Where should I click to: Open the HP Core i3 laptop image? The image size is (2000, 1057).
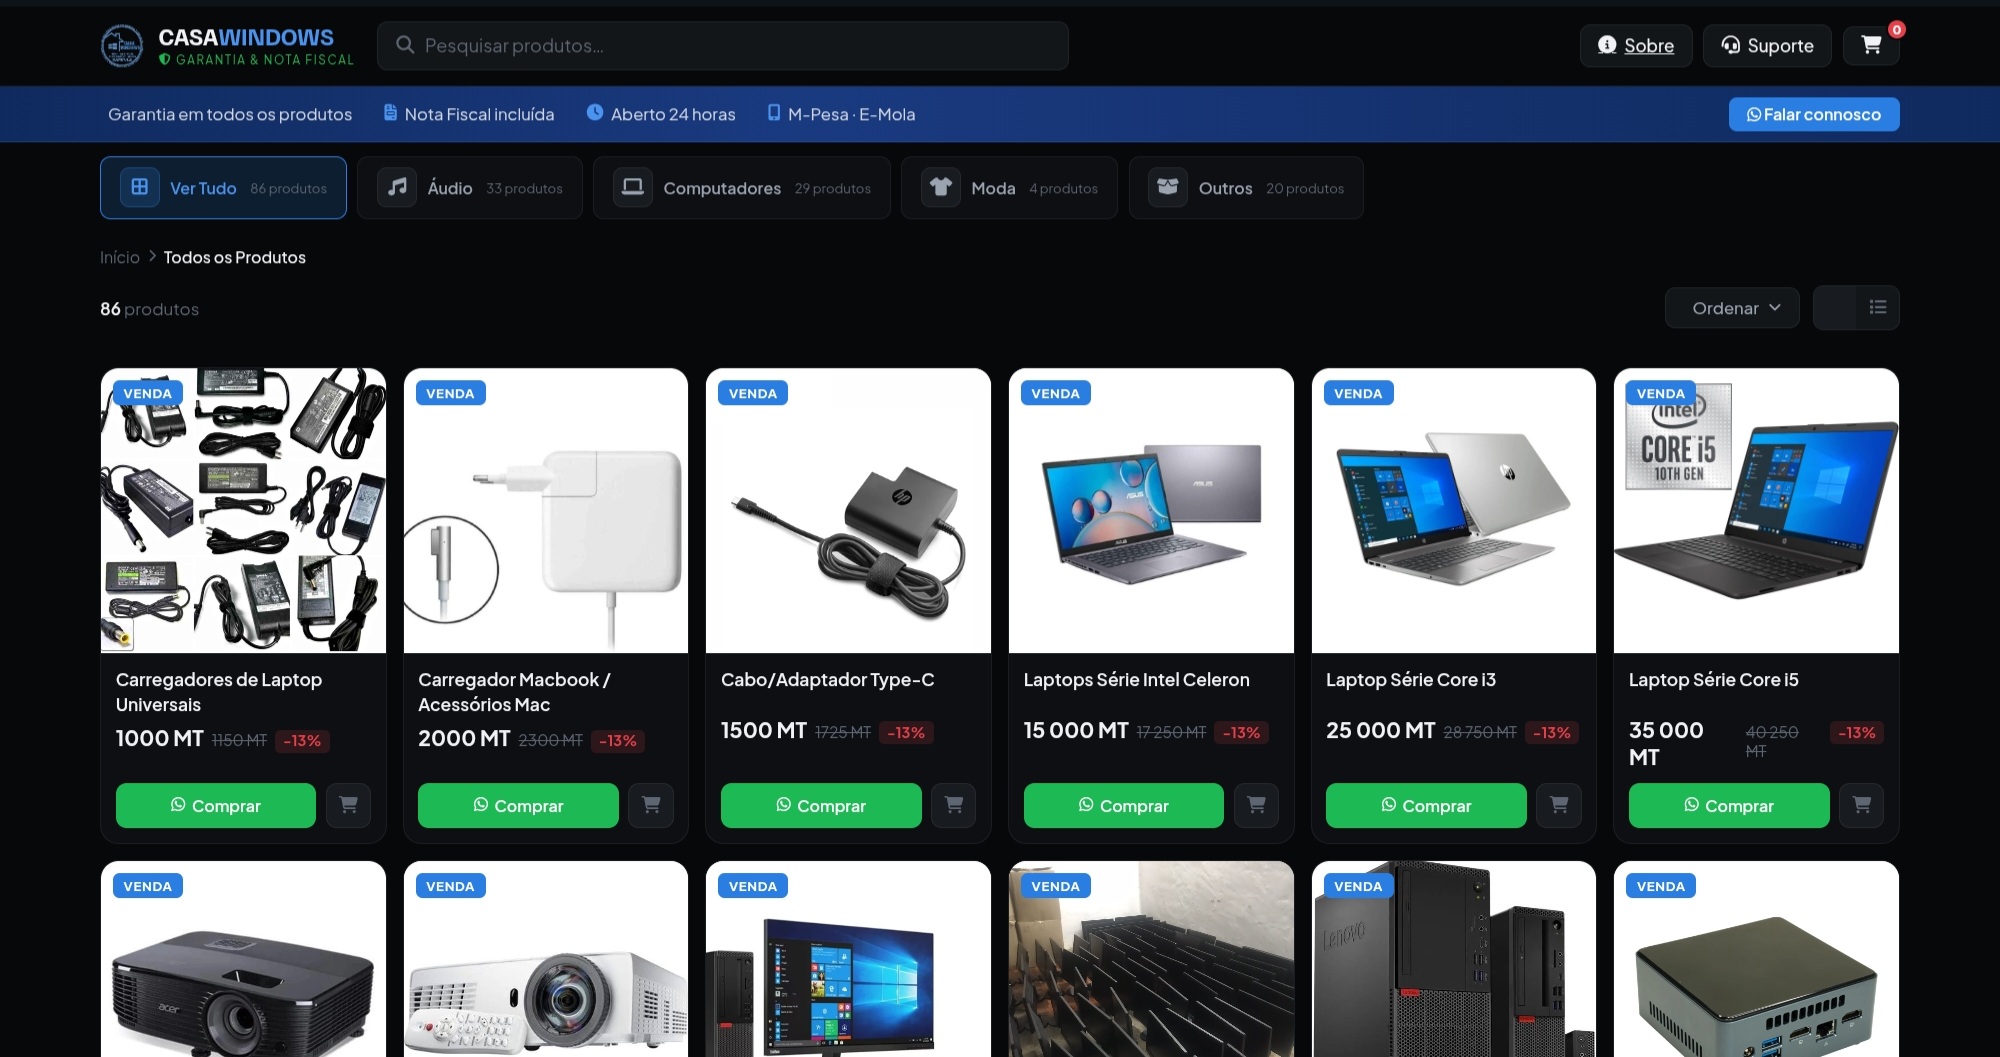tap(1454, 510)
